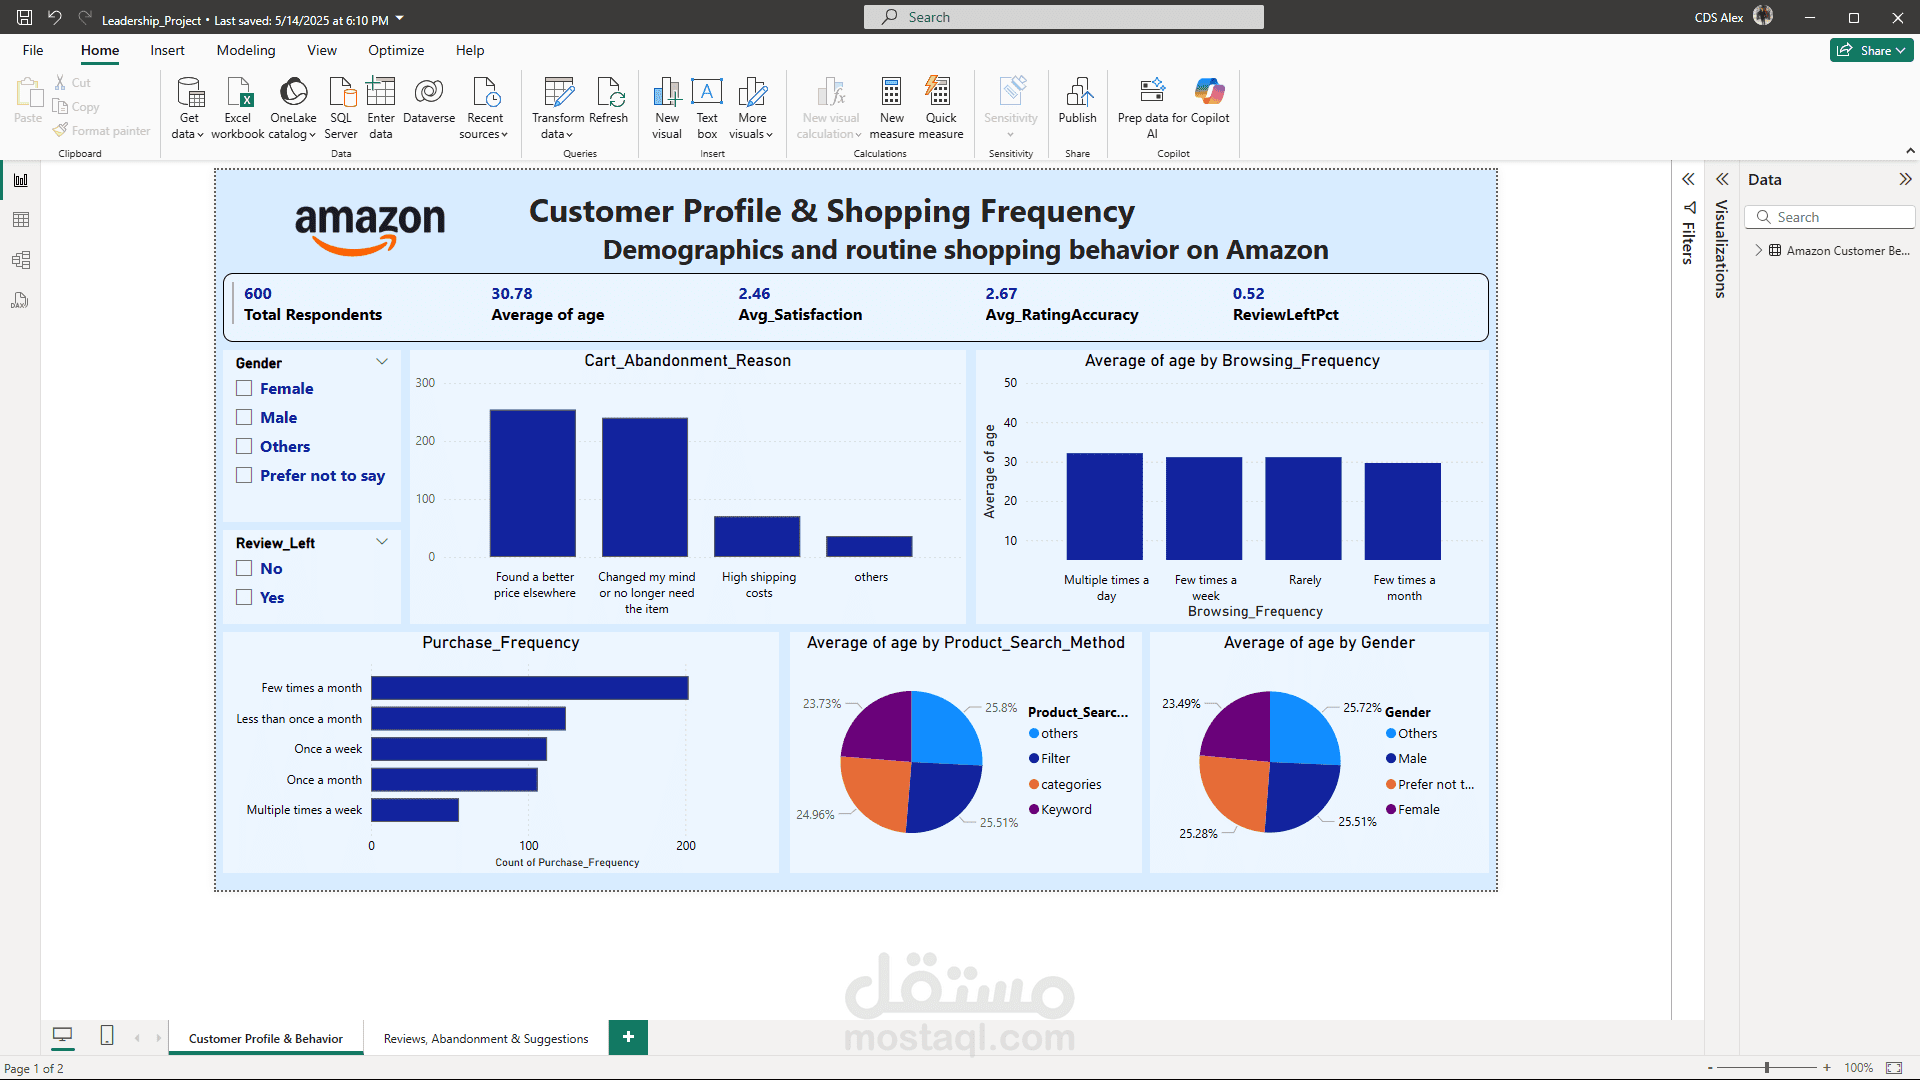This screenshot has height=1080, width=1920.
Task: Expand the Filters pane
Action: 1688,180
